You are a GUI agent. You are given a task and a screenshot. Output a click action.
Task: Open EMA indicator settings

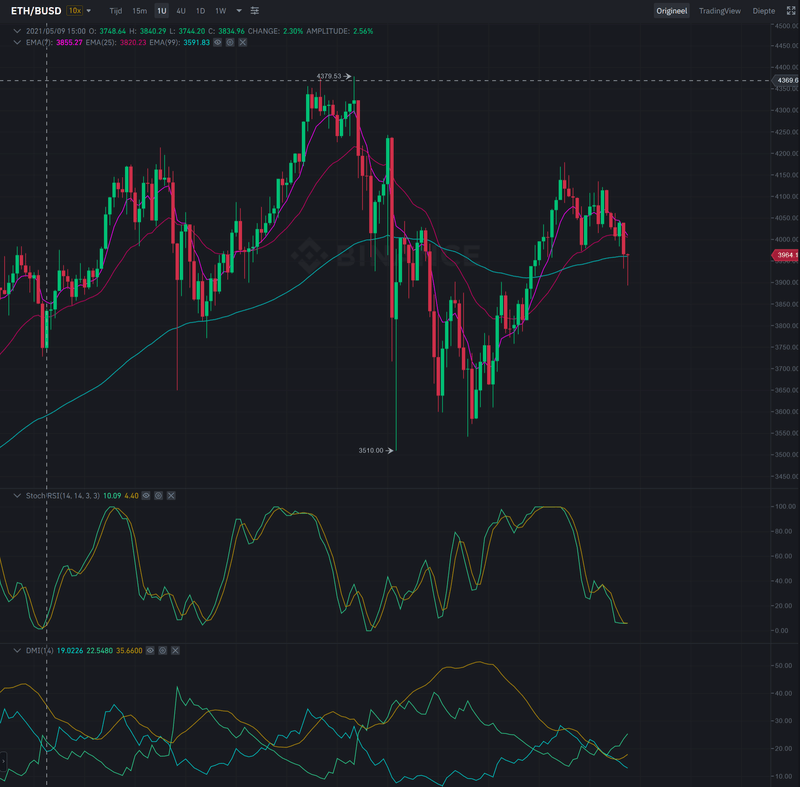coord(230,43)
